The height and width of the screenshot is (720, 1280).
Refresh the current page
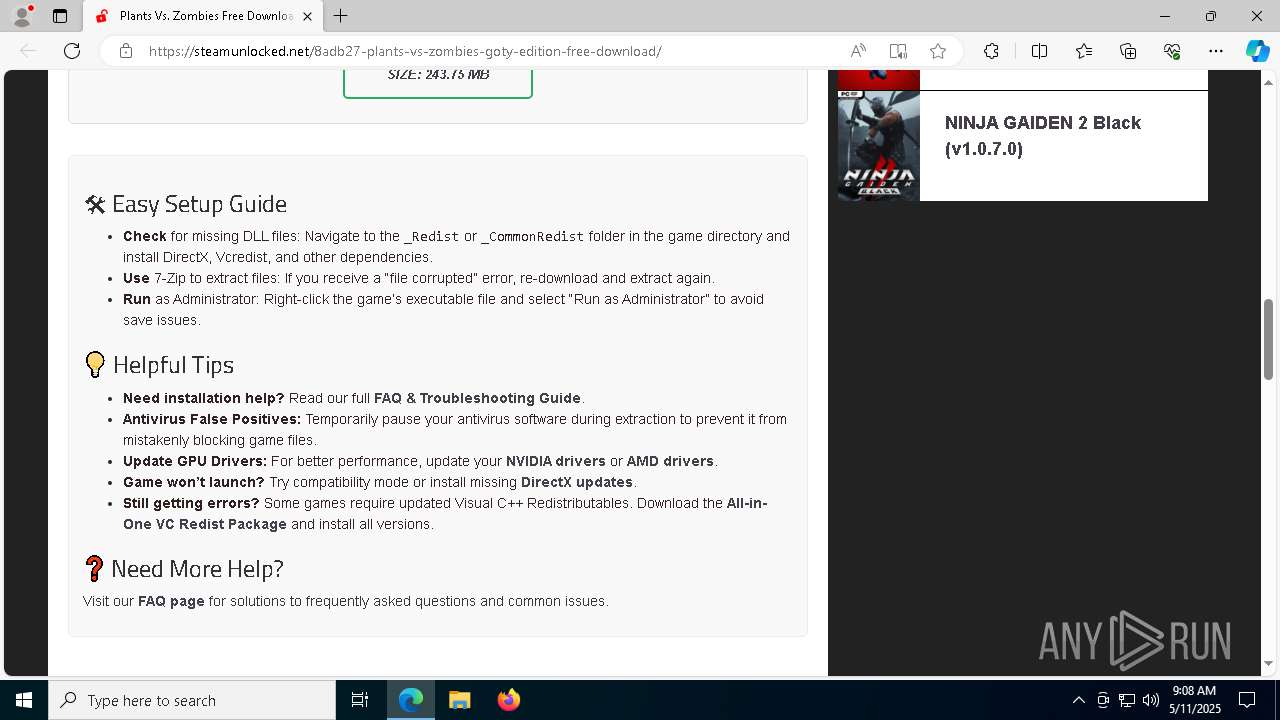coord(72,51)
